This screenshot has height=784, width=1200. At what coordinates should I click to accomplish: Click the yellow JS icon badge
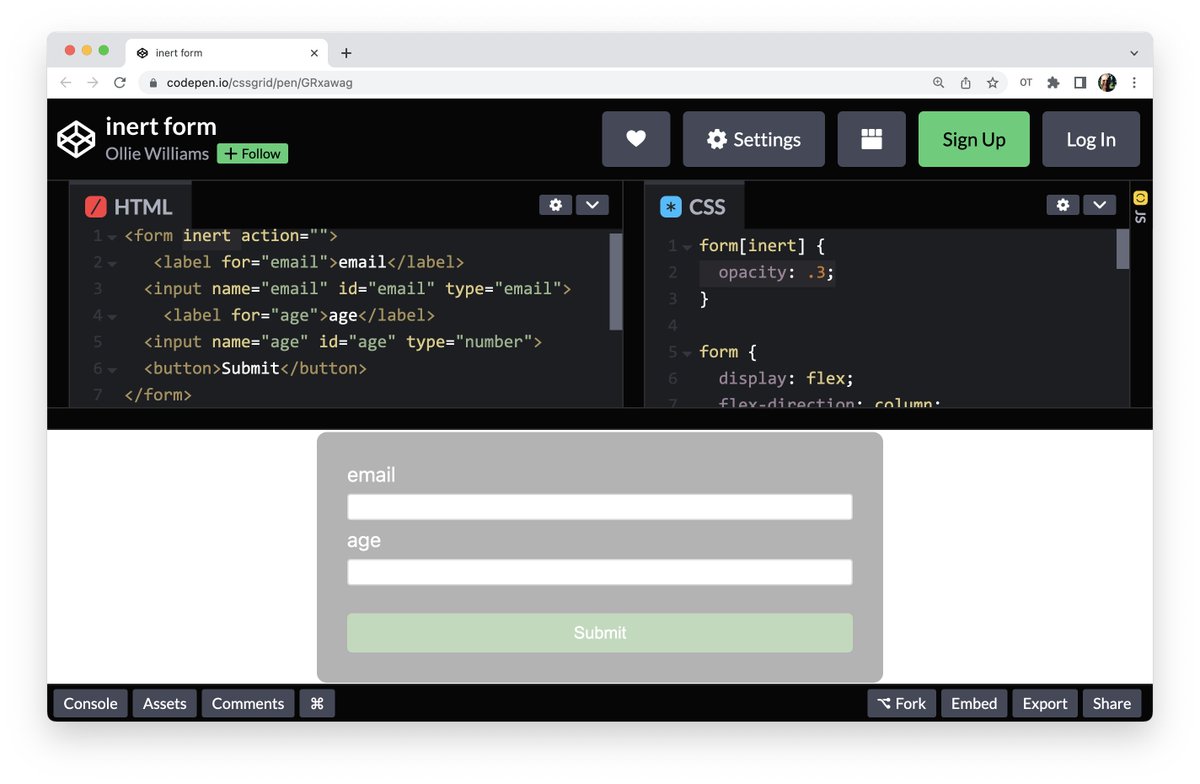click(1140, 198)
